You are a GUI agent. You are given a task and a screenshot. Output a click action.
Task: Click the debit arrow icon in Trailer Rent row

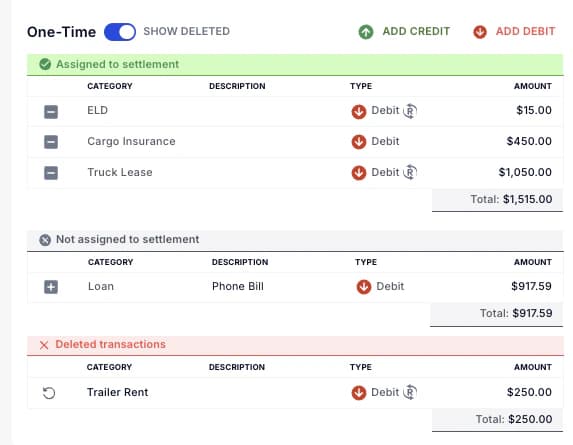359,393
